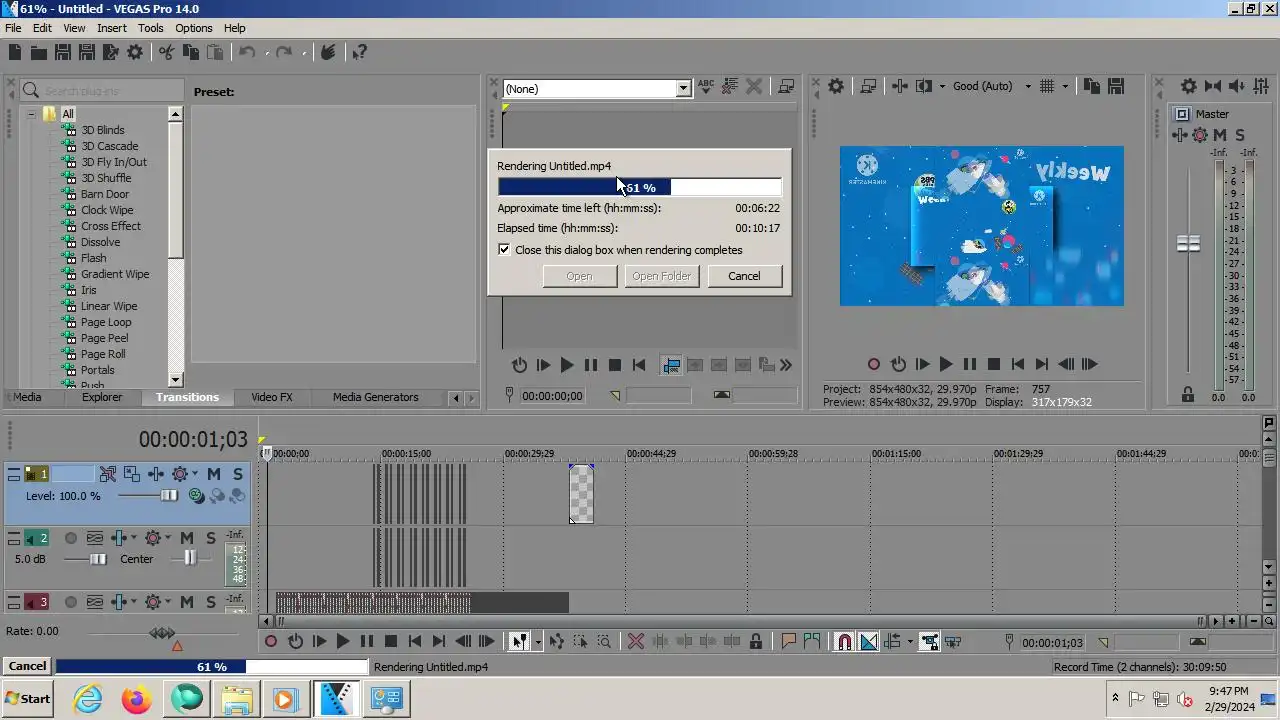Mute audio track 3

187,602
